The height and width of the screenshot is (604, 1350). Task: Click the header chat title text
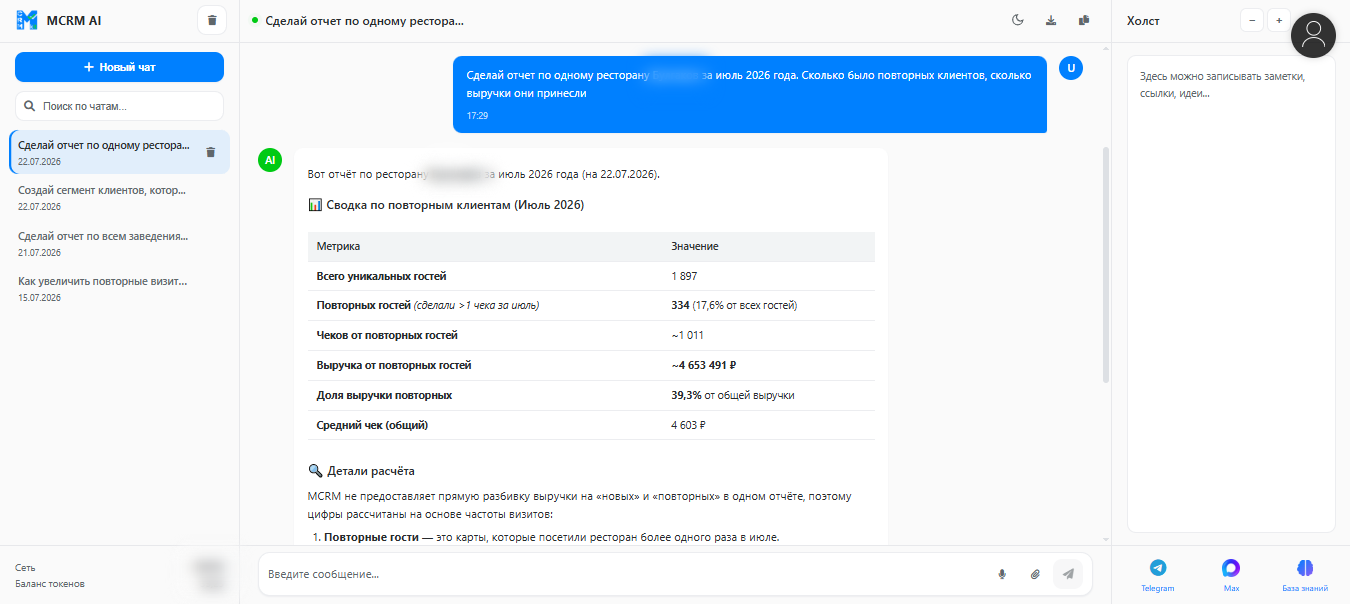pyautogui.click(x=365, y=20)
